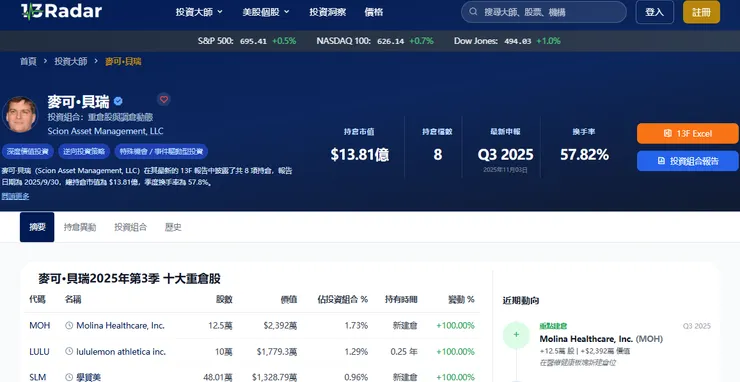Viewport: 740px width, 382px height.
Task: Open 投資大師 breadcrumb link
Action: [71, 61]
